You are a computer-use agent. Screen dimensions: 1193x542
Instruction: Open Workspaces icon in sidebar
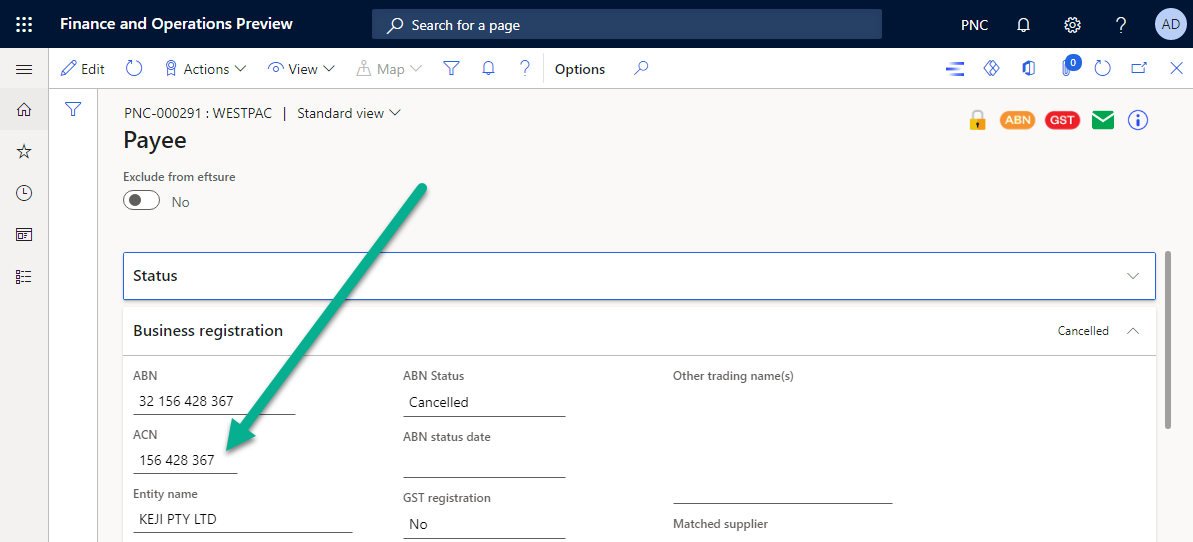(24, 234)
